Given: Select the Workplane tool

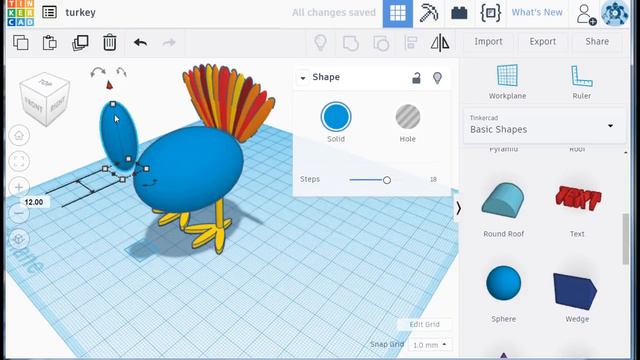Looking at the screenshot, I should [507, 82].
